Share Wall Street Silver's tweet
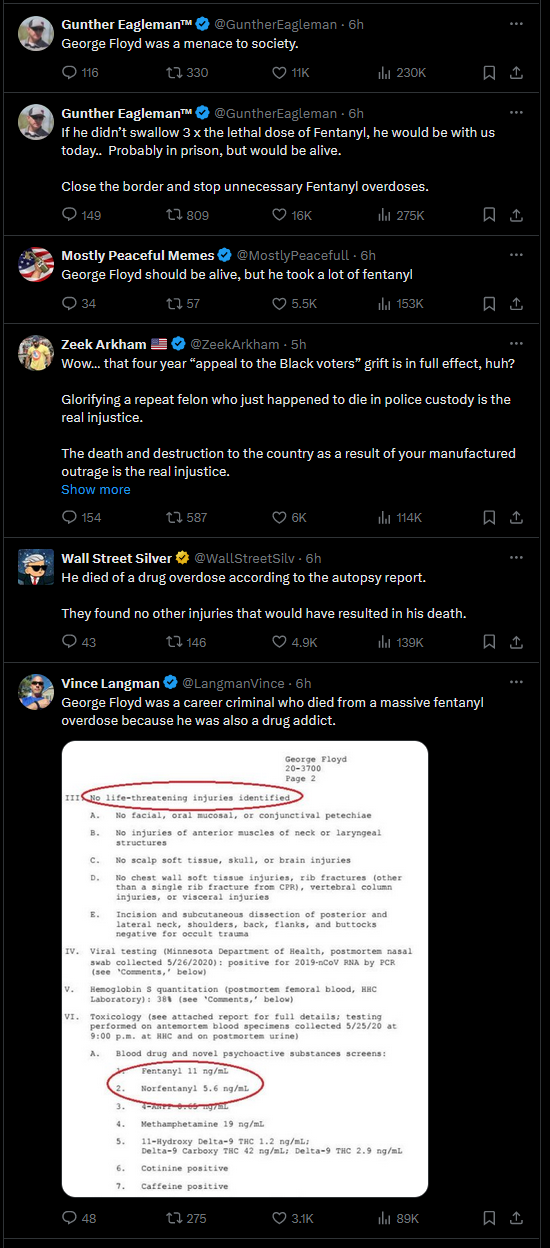This screenshot has height=1248, width=550. point(517,642)
